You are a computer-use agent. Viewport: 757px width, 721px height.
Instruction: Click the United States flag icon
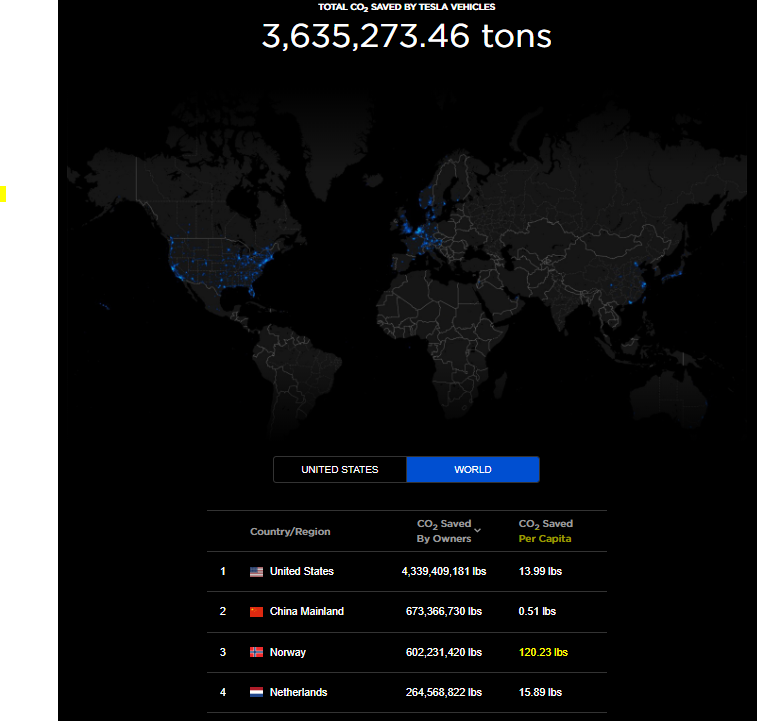[x=256, y=572]
